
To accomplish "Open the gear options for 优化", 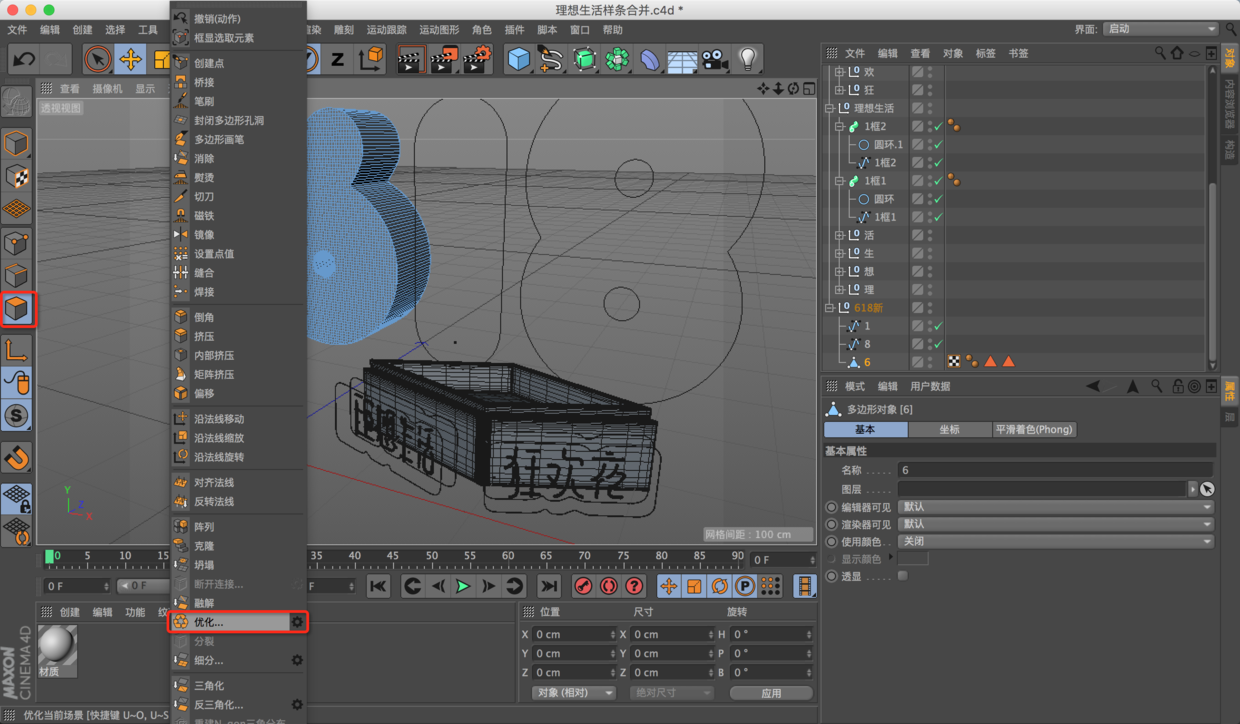I will pyautogui.click(x=297, y=622).
